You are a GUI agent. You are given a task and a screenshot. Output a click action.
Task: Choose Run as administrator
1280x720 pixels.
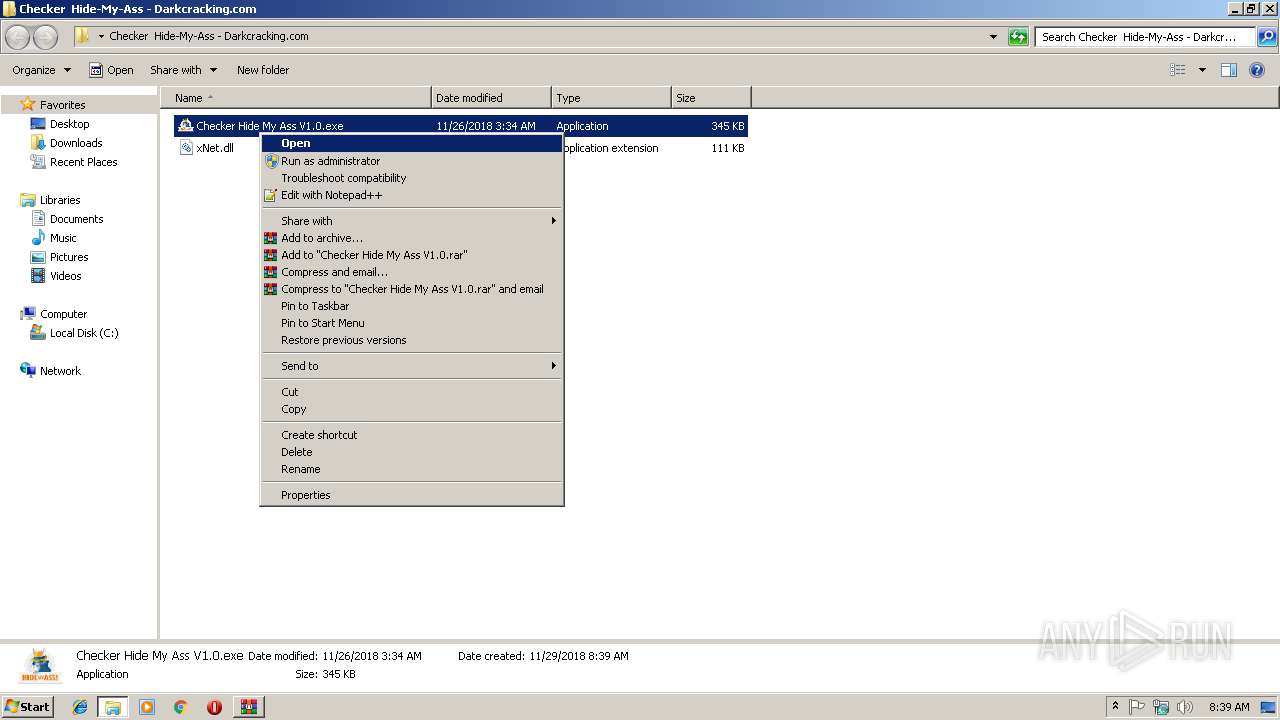[412, 161]
